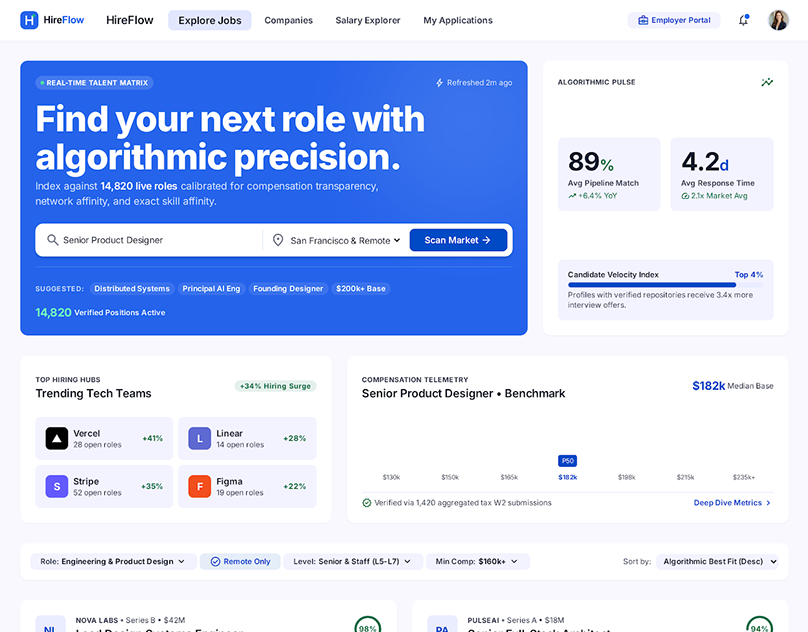The image size is (808, 632).
Task: Click the verified checkmark icon near W2 submissions
Action: 366,503
